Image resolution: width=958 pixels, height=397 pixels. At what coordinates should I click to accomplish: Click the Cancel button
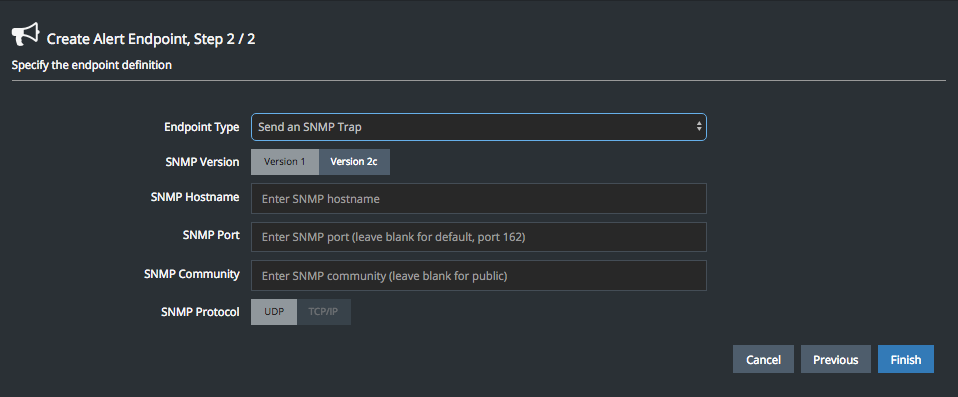pyautogui.click(x=763, y=359)
